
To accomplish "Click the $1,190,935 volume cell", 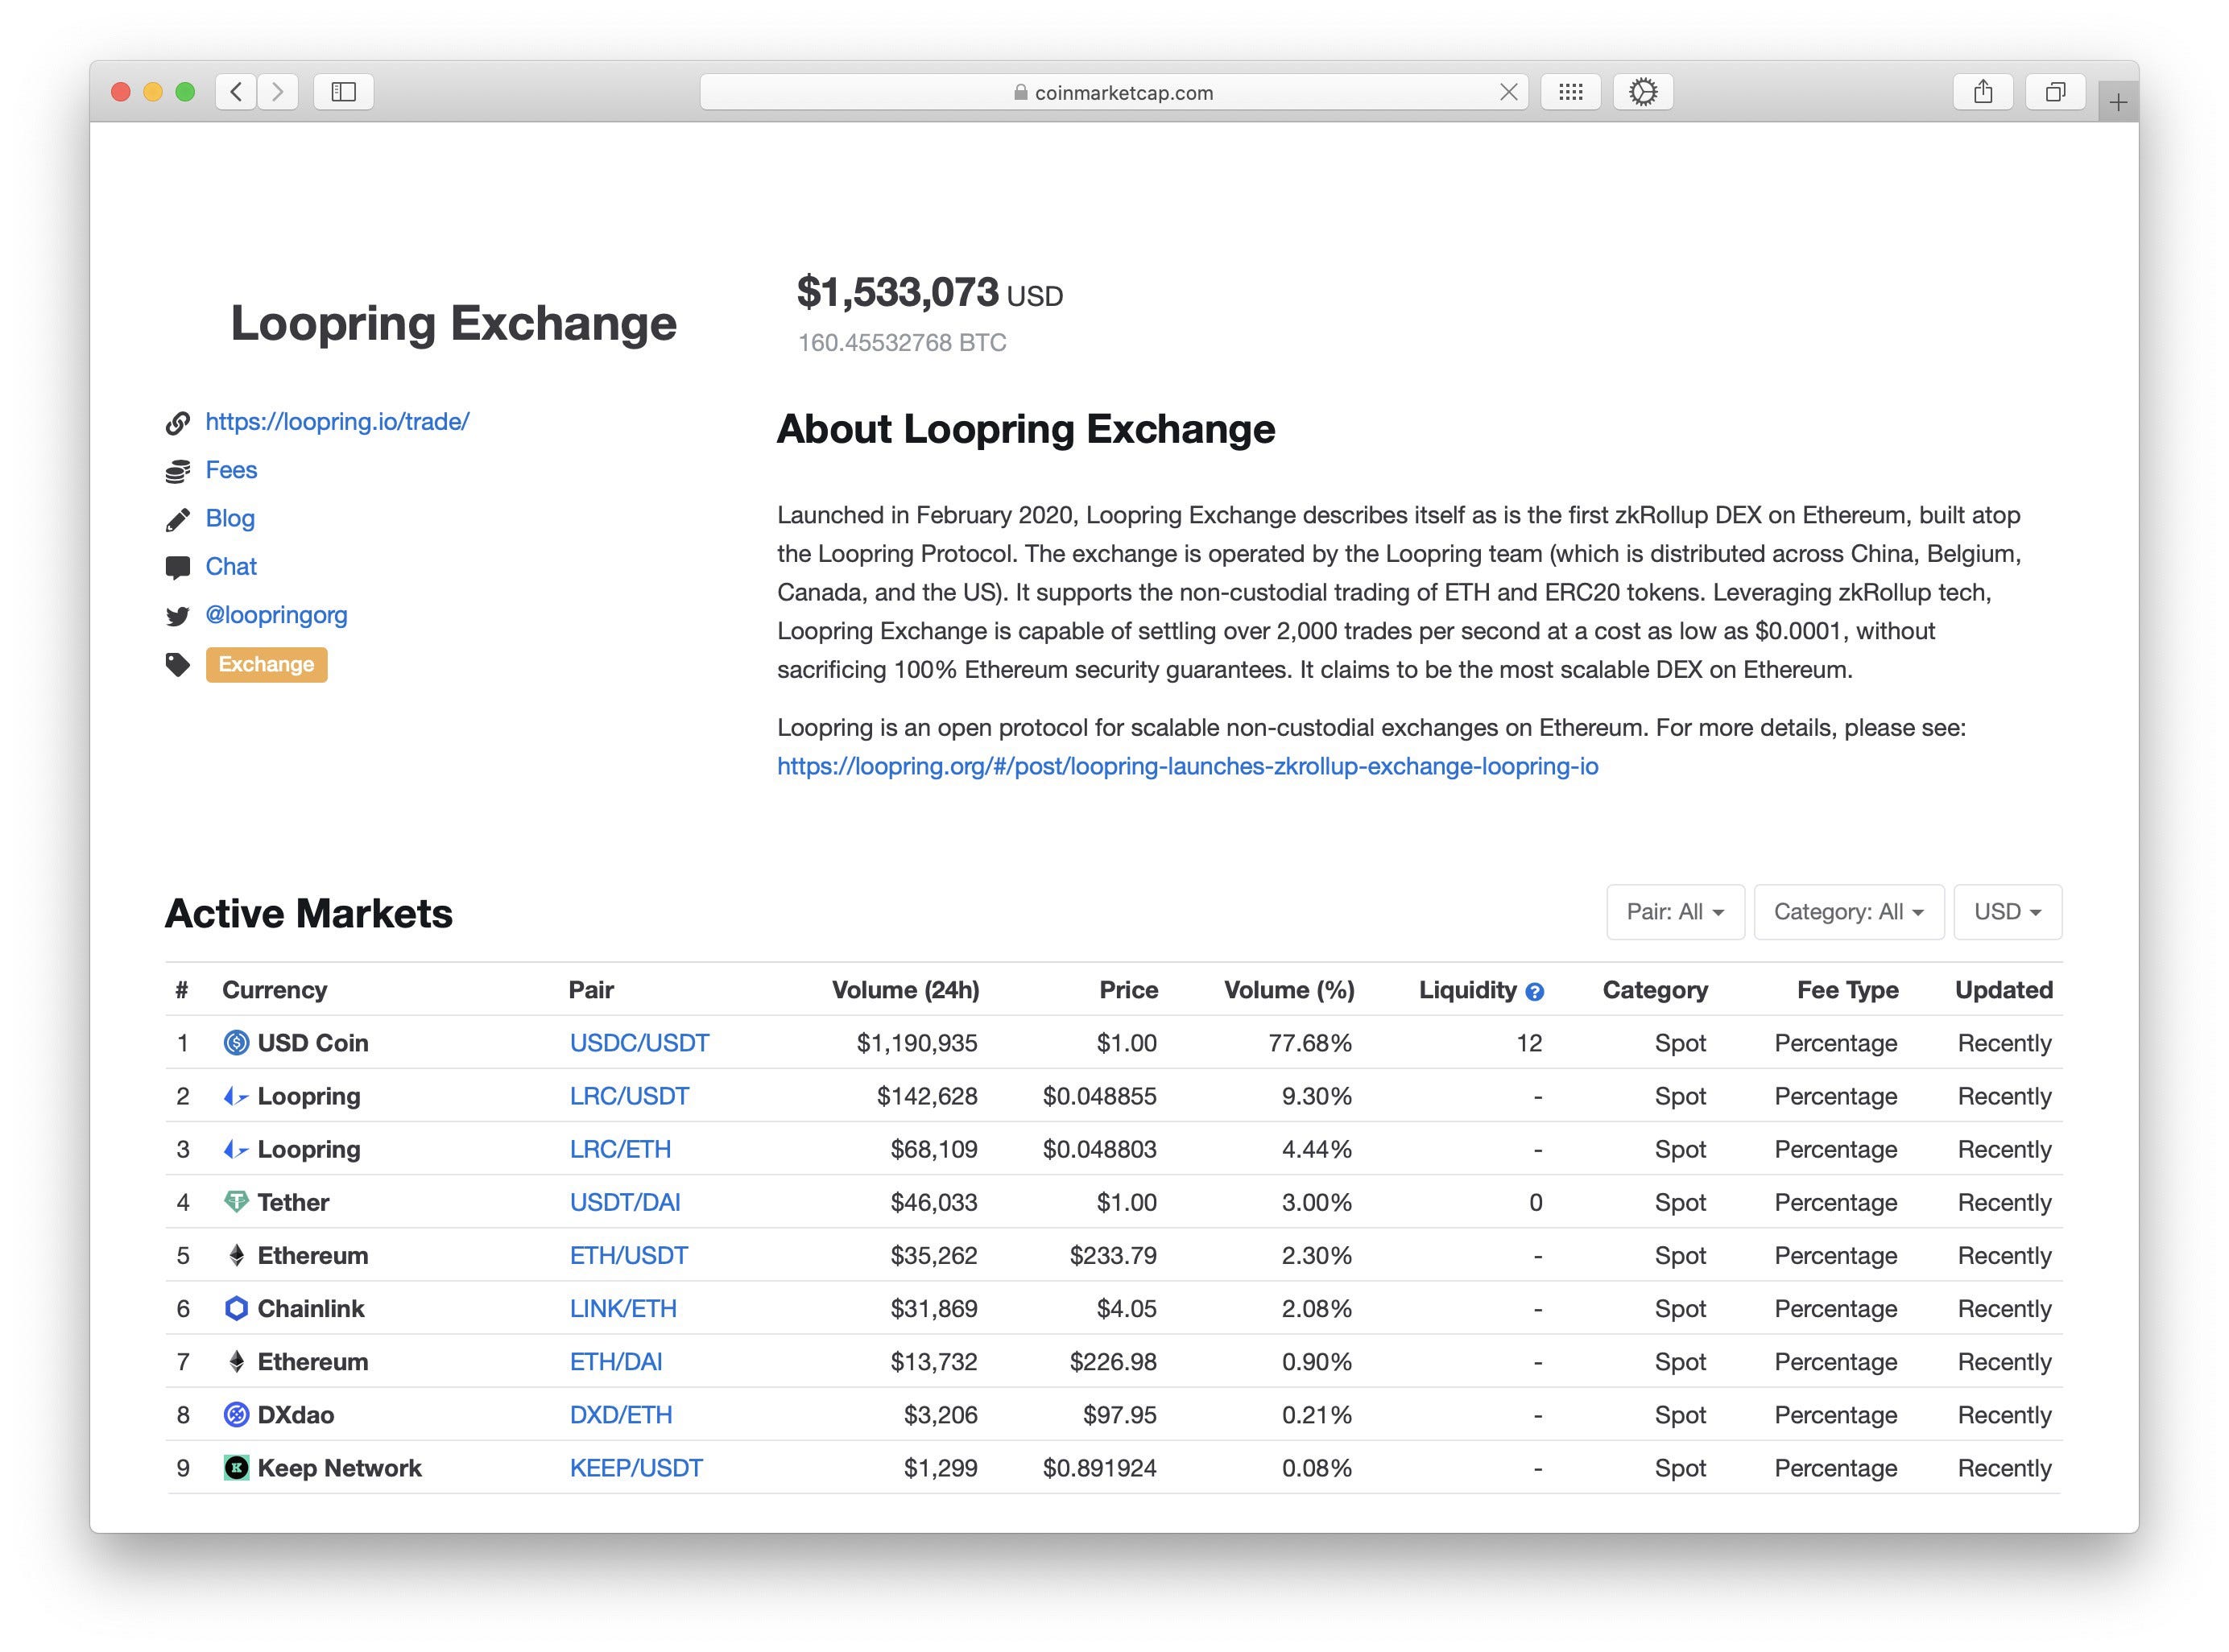I will pos(917,1043).
